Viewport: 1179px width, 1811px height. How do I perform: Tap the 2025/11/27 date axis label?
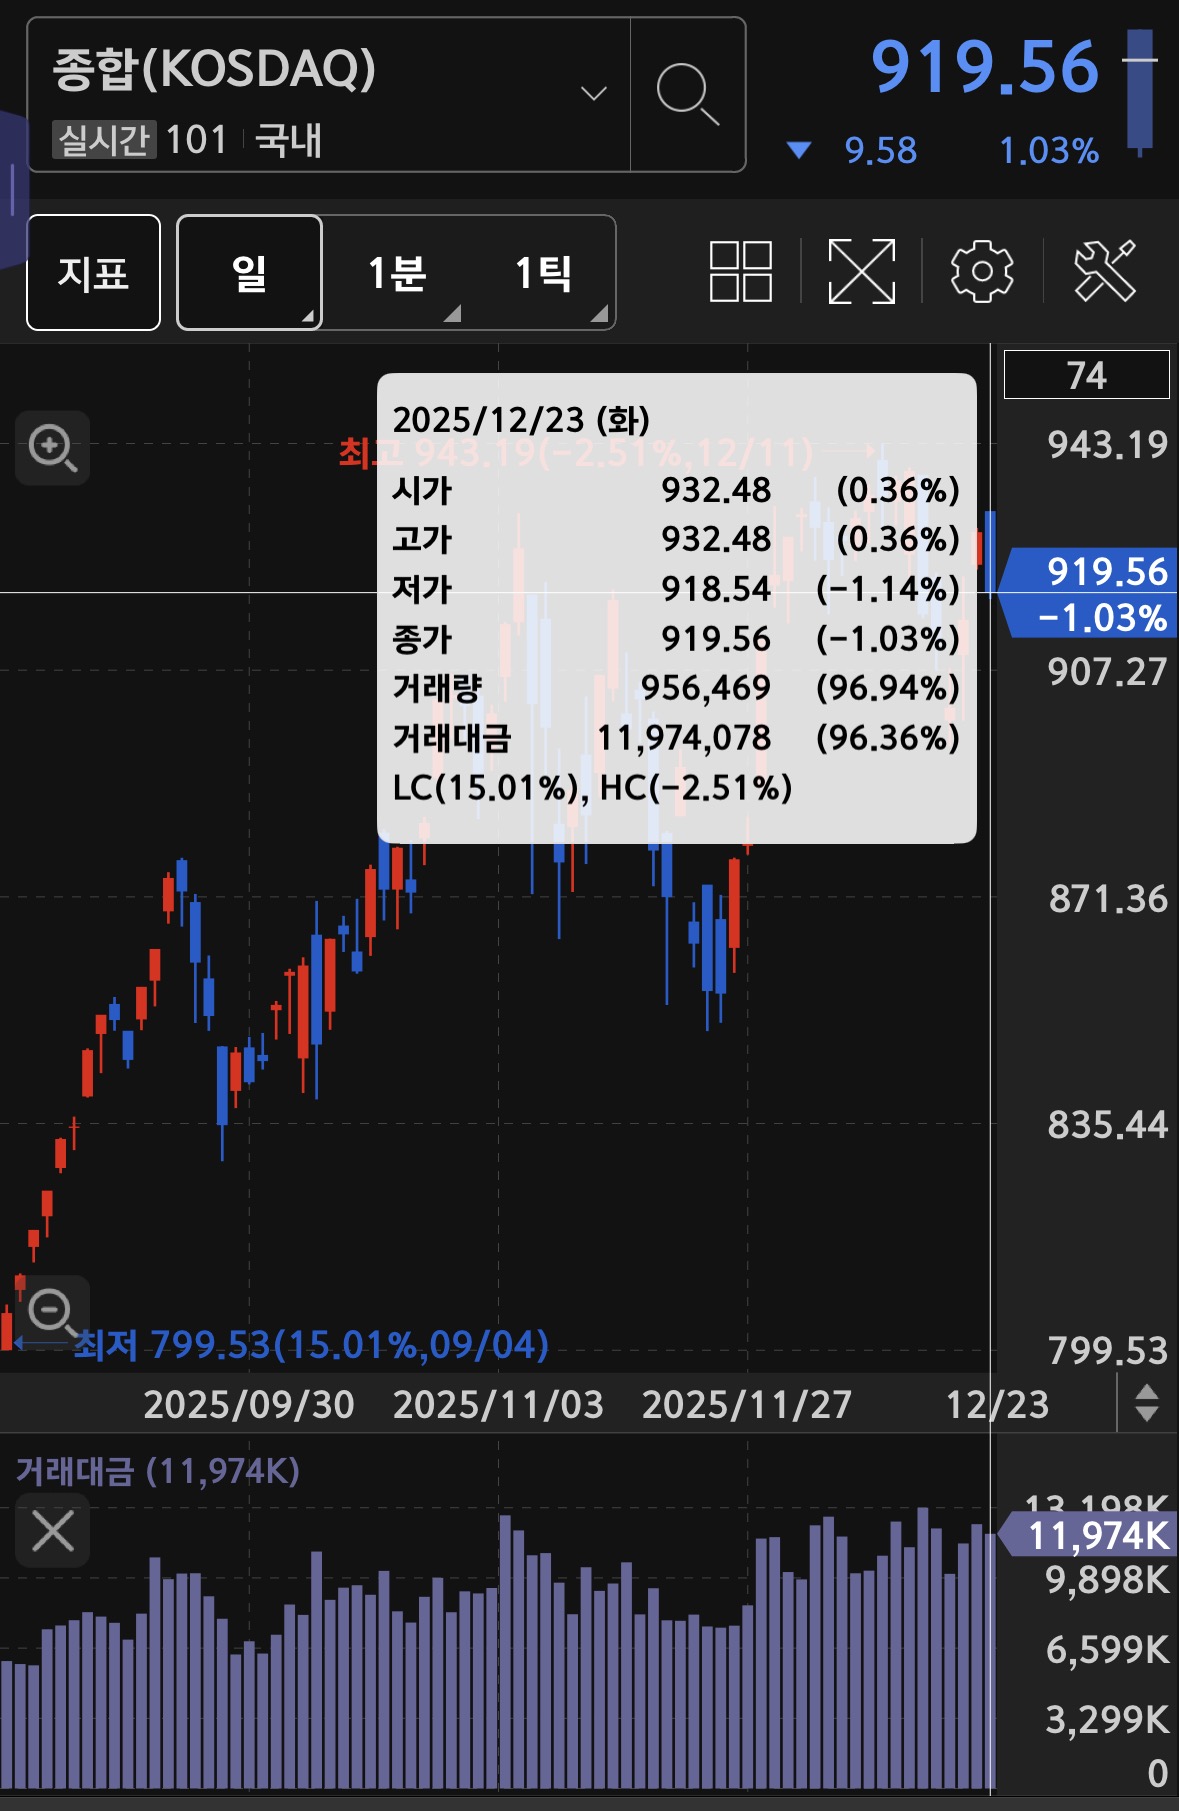pos(746,1404)
